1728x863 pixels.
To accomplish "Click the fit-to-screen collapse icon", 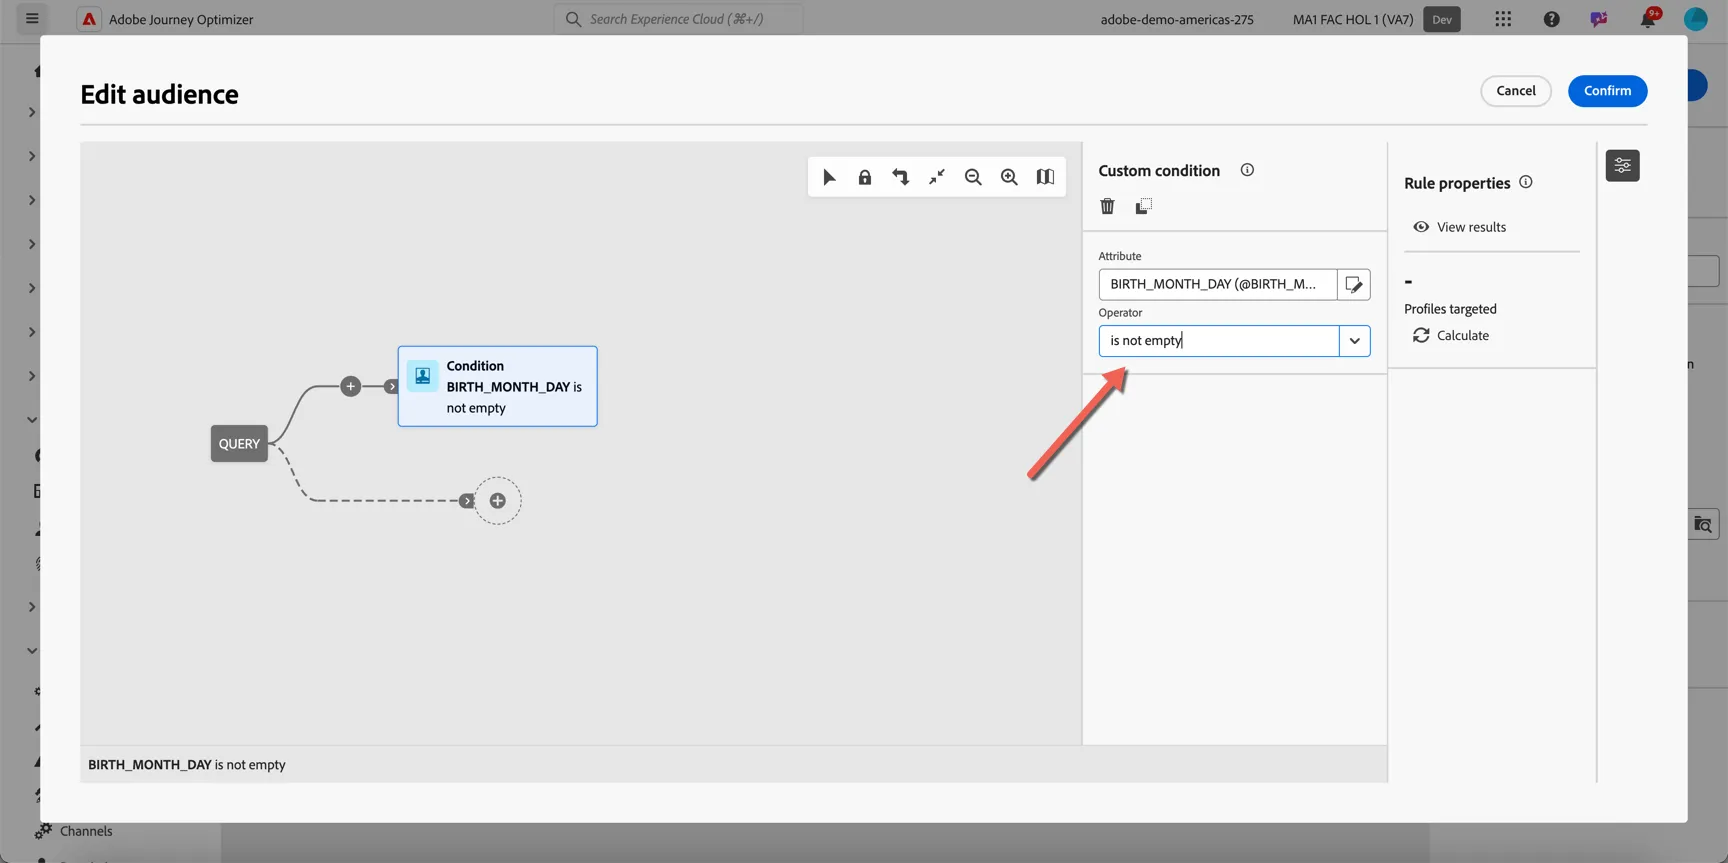I will 937,177.
